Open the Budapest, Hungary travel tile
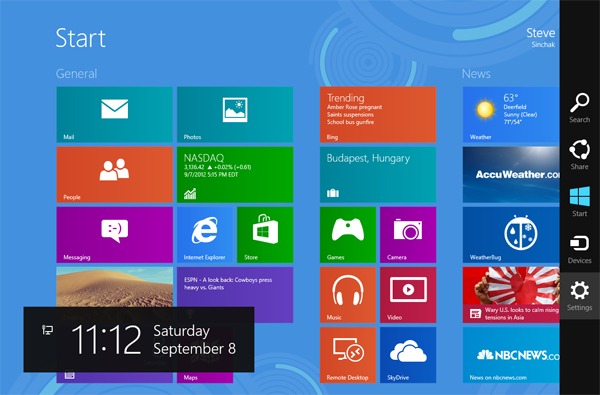This screenshot has width=600, height=395. click(x=378, y=175)
